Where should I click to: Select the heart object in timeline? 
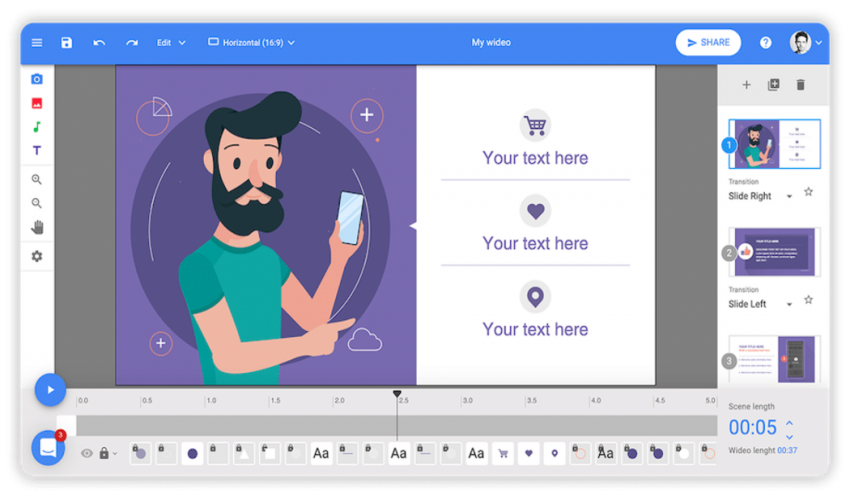(529, 453)
